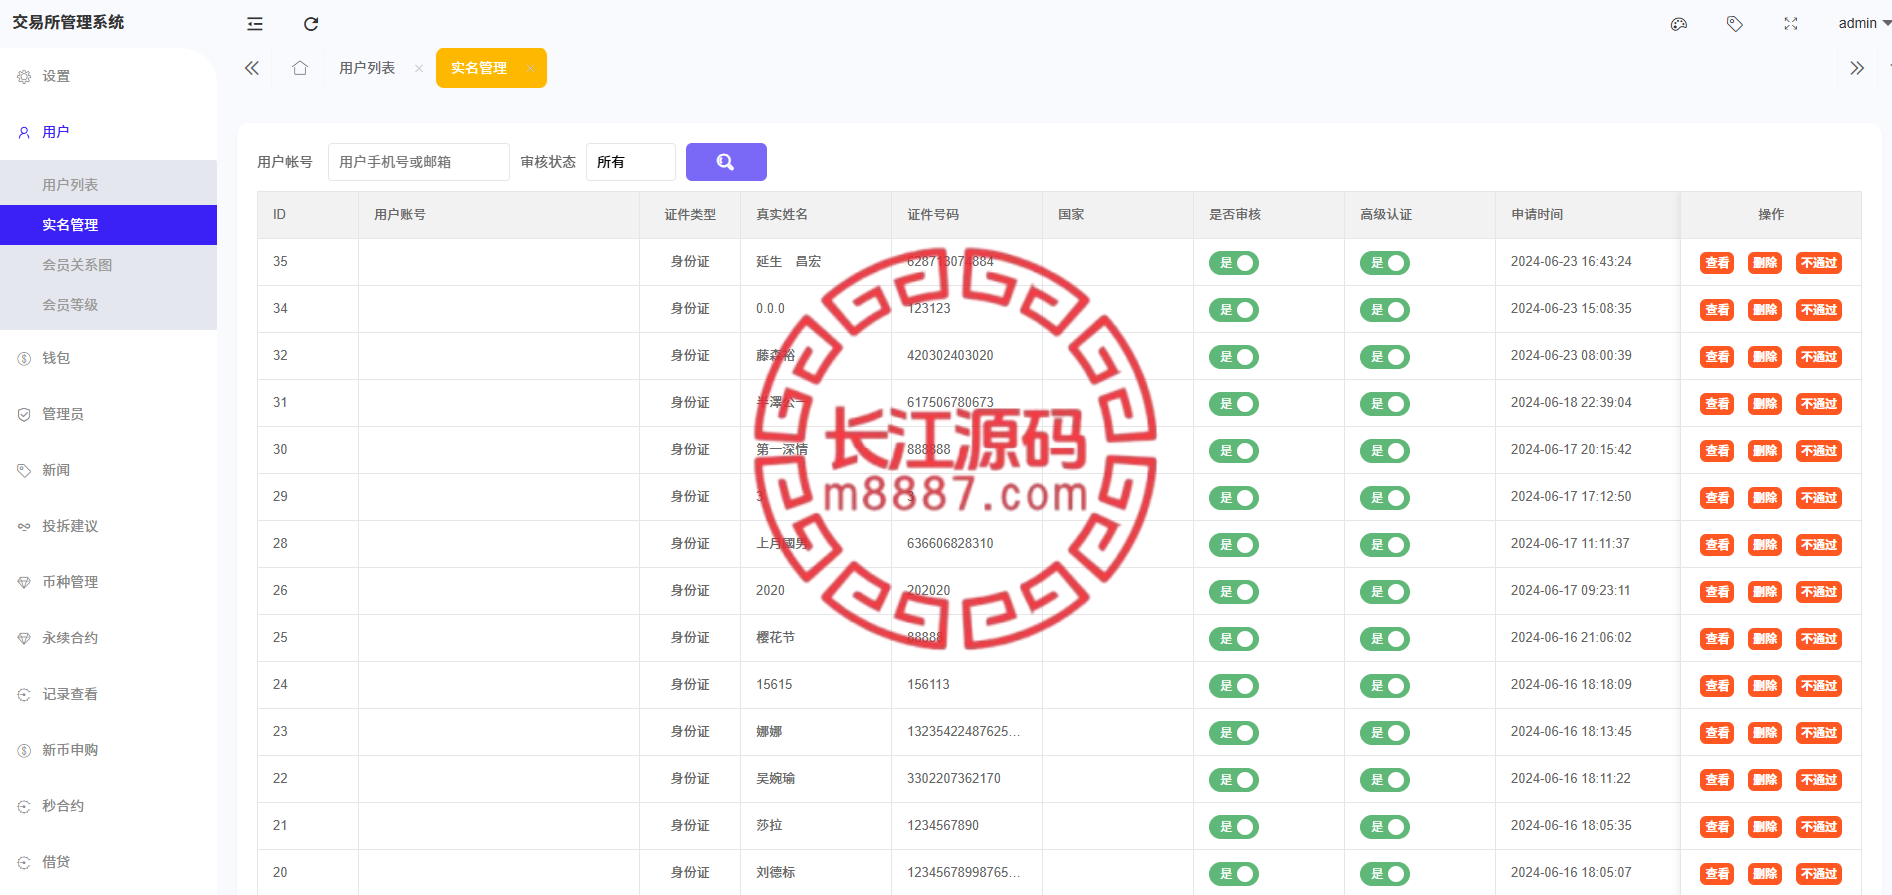Viewport: 1892px width, 895px height.
Task: Click 删除 button for ID 26
Action: point(1765,592)
